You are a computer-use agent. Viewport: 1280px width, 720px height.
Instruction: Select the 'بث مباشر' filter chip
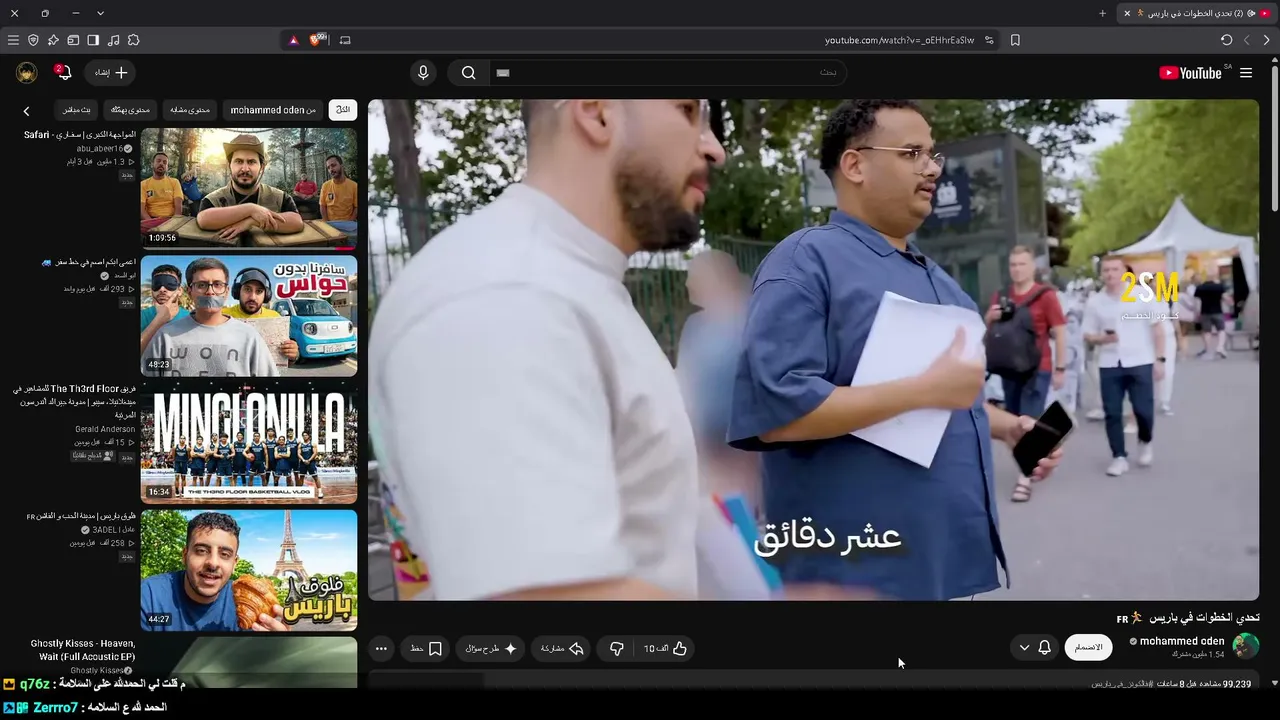pos(77,110)
